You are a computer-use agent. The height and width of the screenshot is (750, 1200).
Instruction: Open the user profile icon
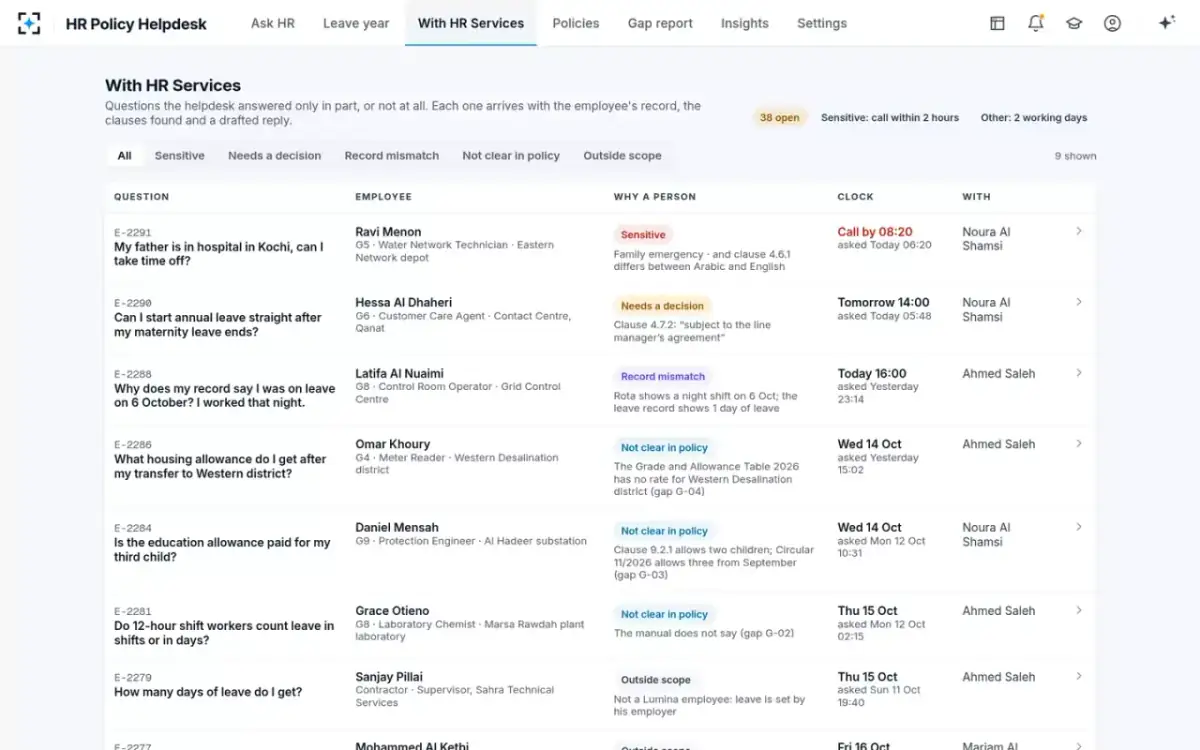(x=1112, y=23)
